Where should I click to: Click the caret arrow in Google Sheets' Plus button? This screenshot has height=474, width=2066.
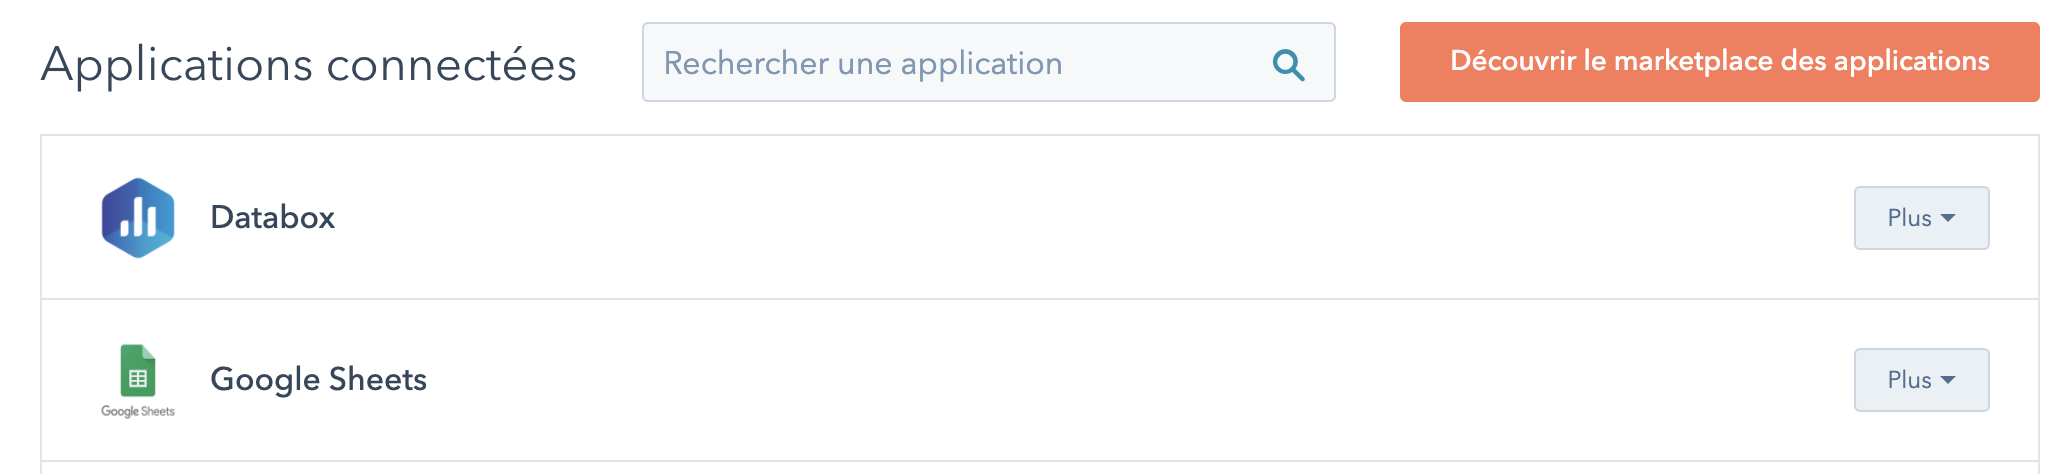pos(1948,380)
